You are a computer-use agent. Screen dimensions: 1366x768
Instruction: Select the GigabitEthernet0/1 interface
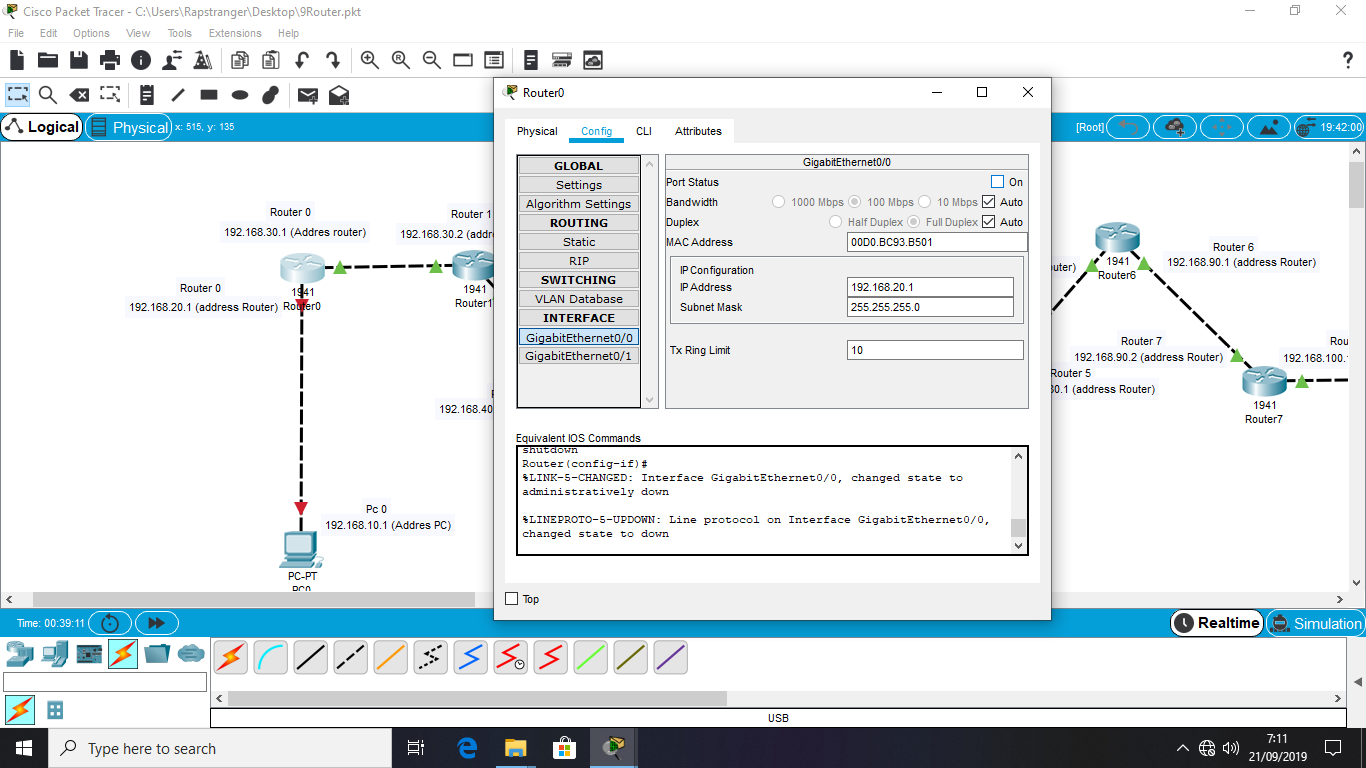point(579,356)
